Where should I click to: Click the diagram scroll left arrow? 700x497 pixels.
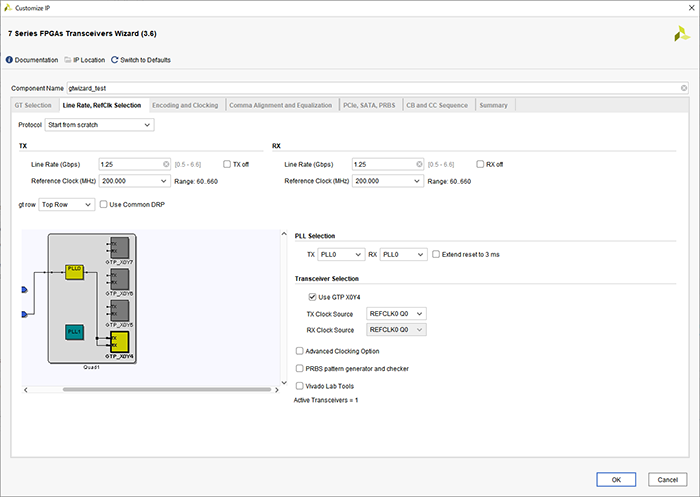pyautogui.click(x=26, y=390)
